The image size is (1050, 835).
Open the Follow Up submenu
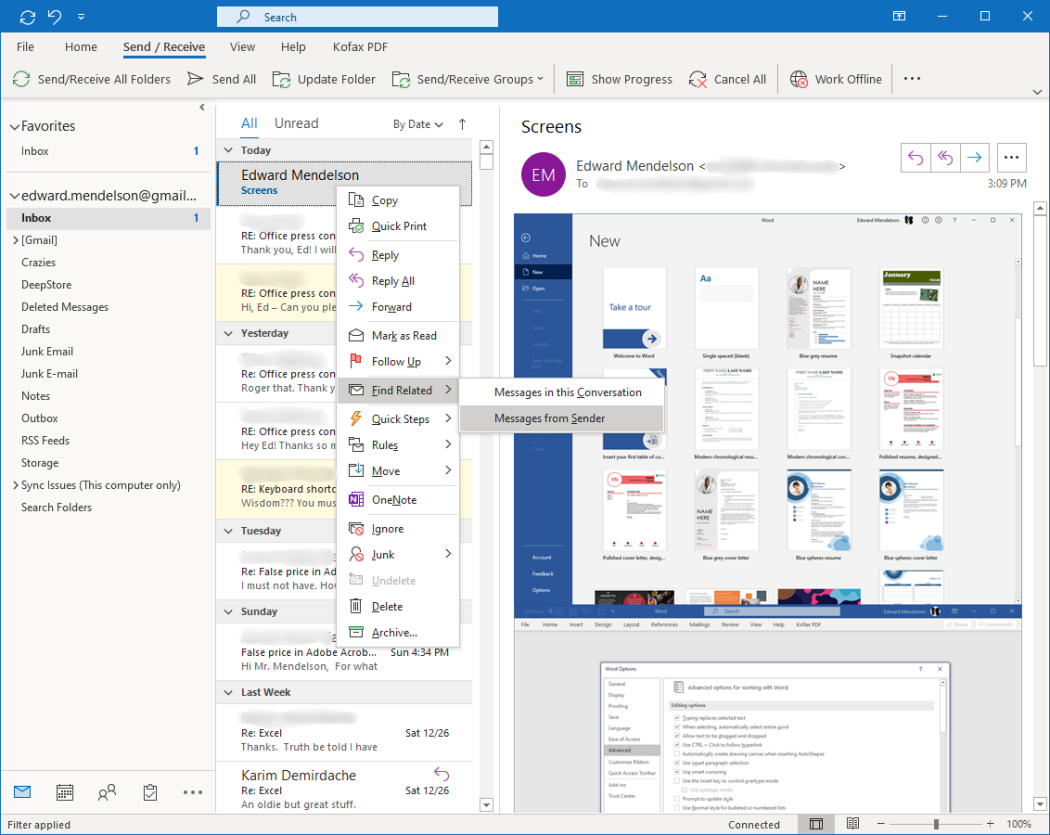point(398,362)
